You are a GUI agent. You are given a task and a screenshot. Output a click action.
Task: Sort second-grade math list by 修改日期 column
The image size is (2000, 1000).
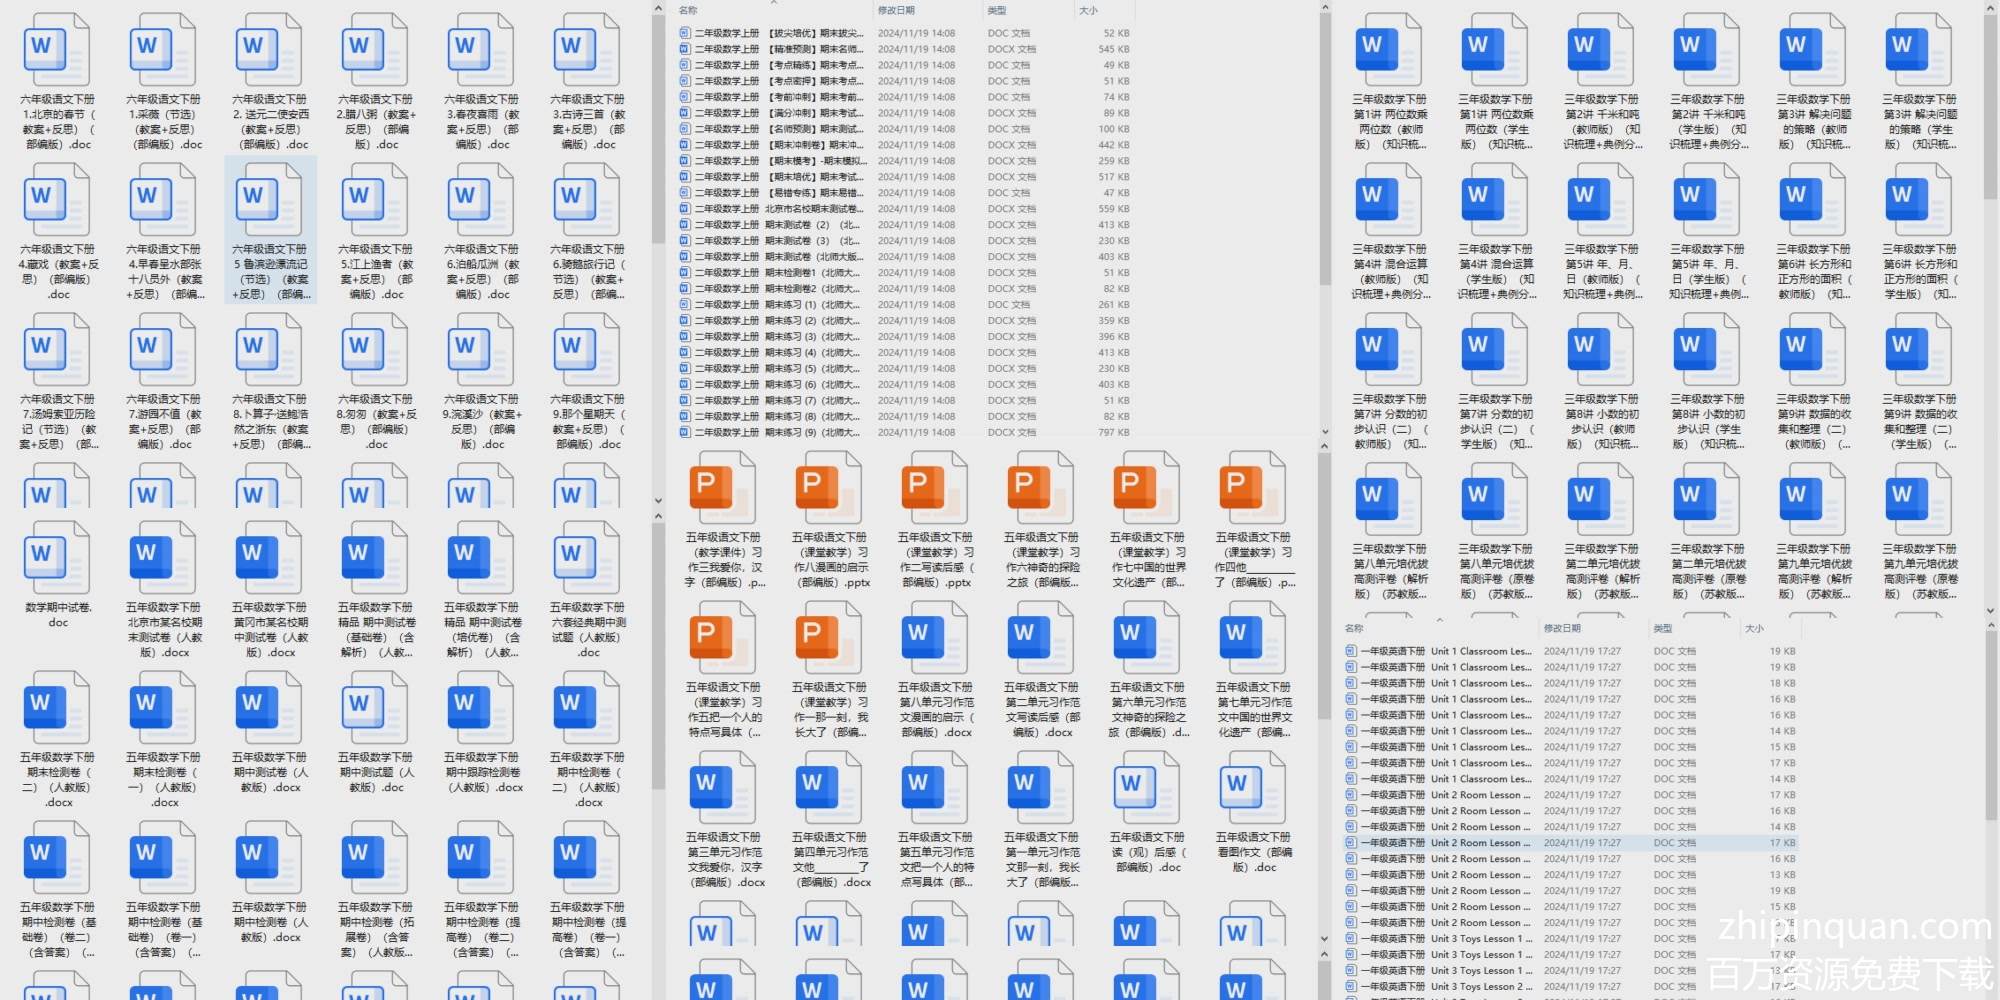(896, 10)
